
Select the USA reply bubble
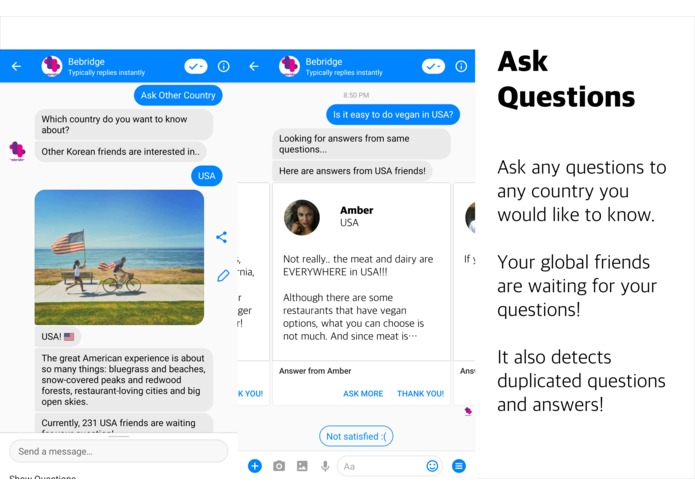[x=207, y=176]
